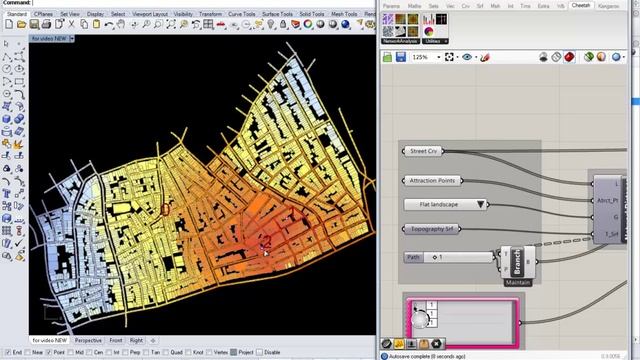Select the Polyline tool in left sidebar

tap(7, 57)
